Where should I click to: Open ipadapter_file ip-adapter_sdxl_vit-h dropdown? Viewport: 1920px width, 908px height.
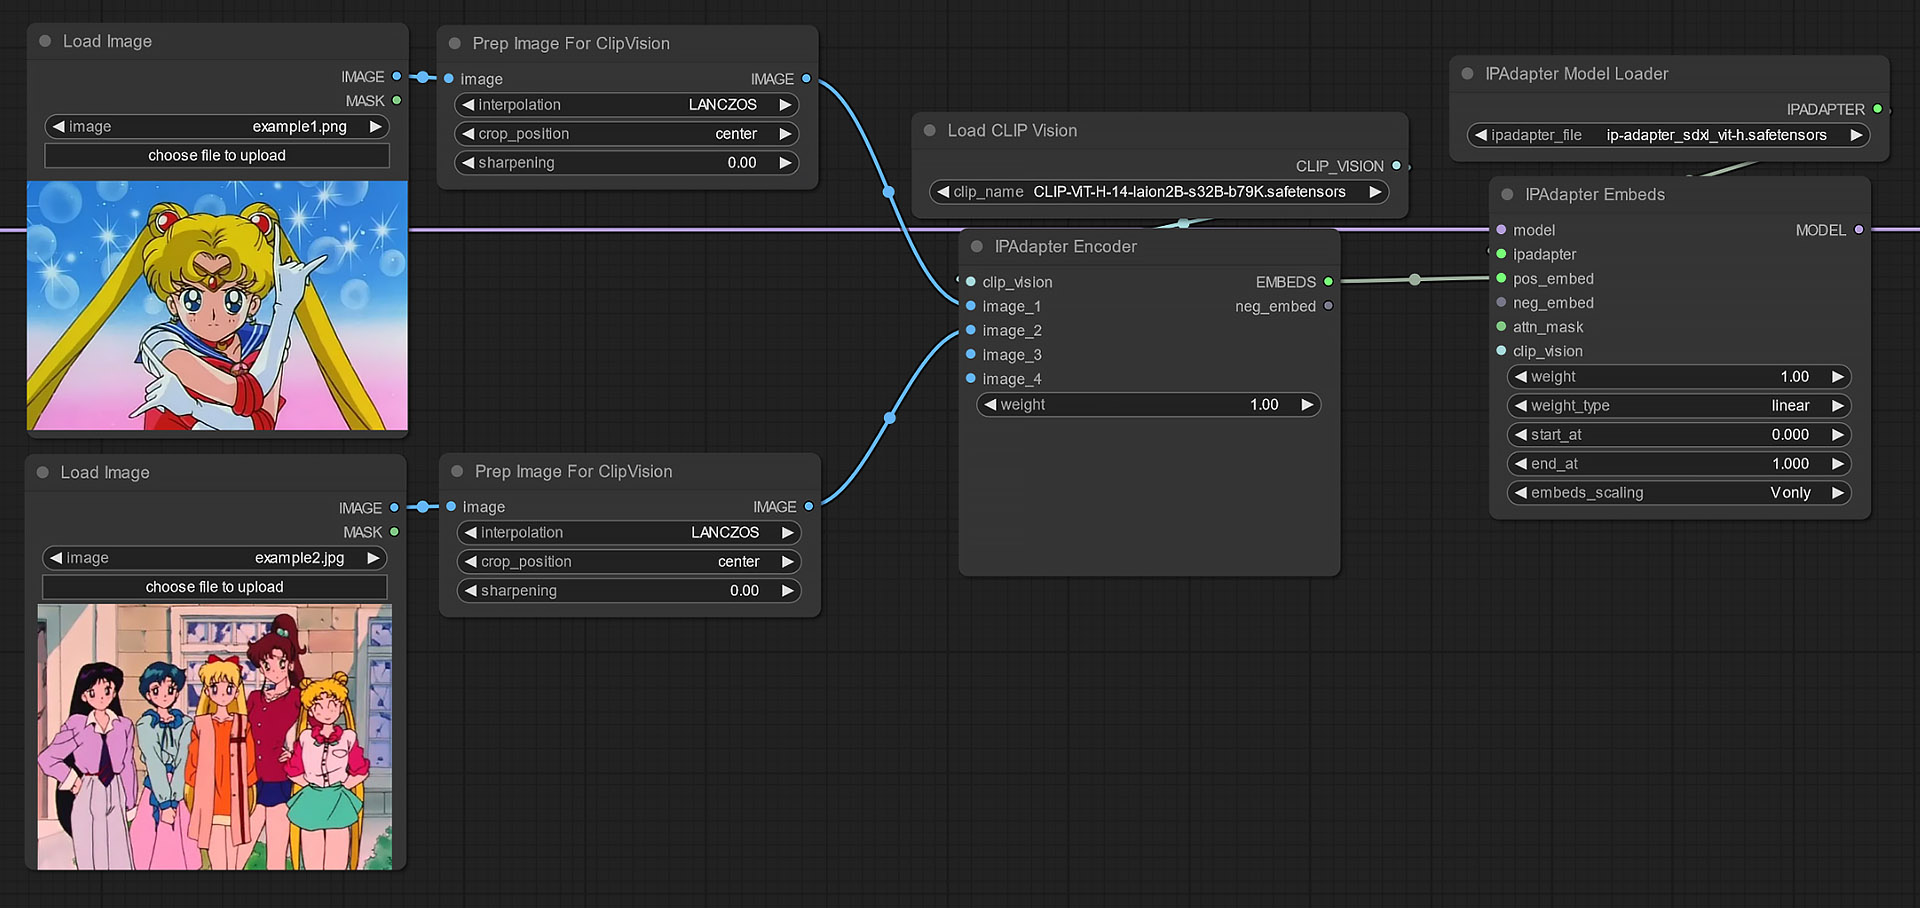(x=1668, y=135)
